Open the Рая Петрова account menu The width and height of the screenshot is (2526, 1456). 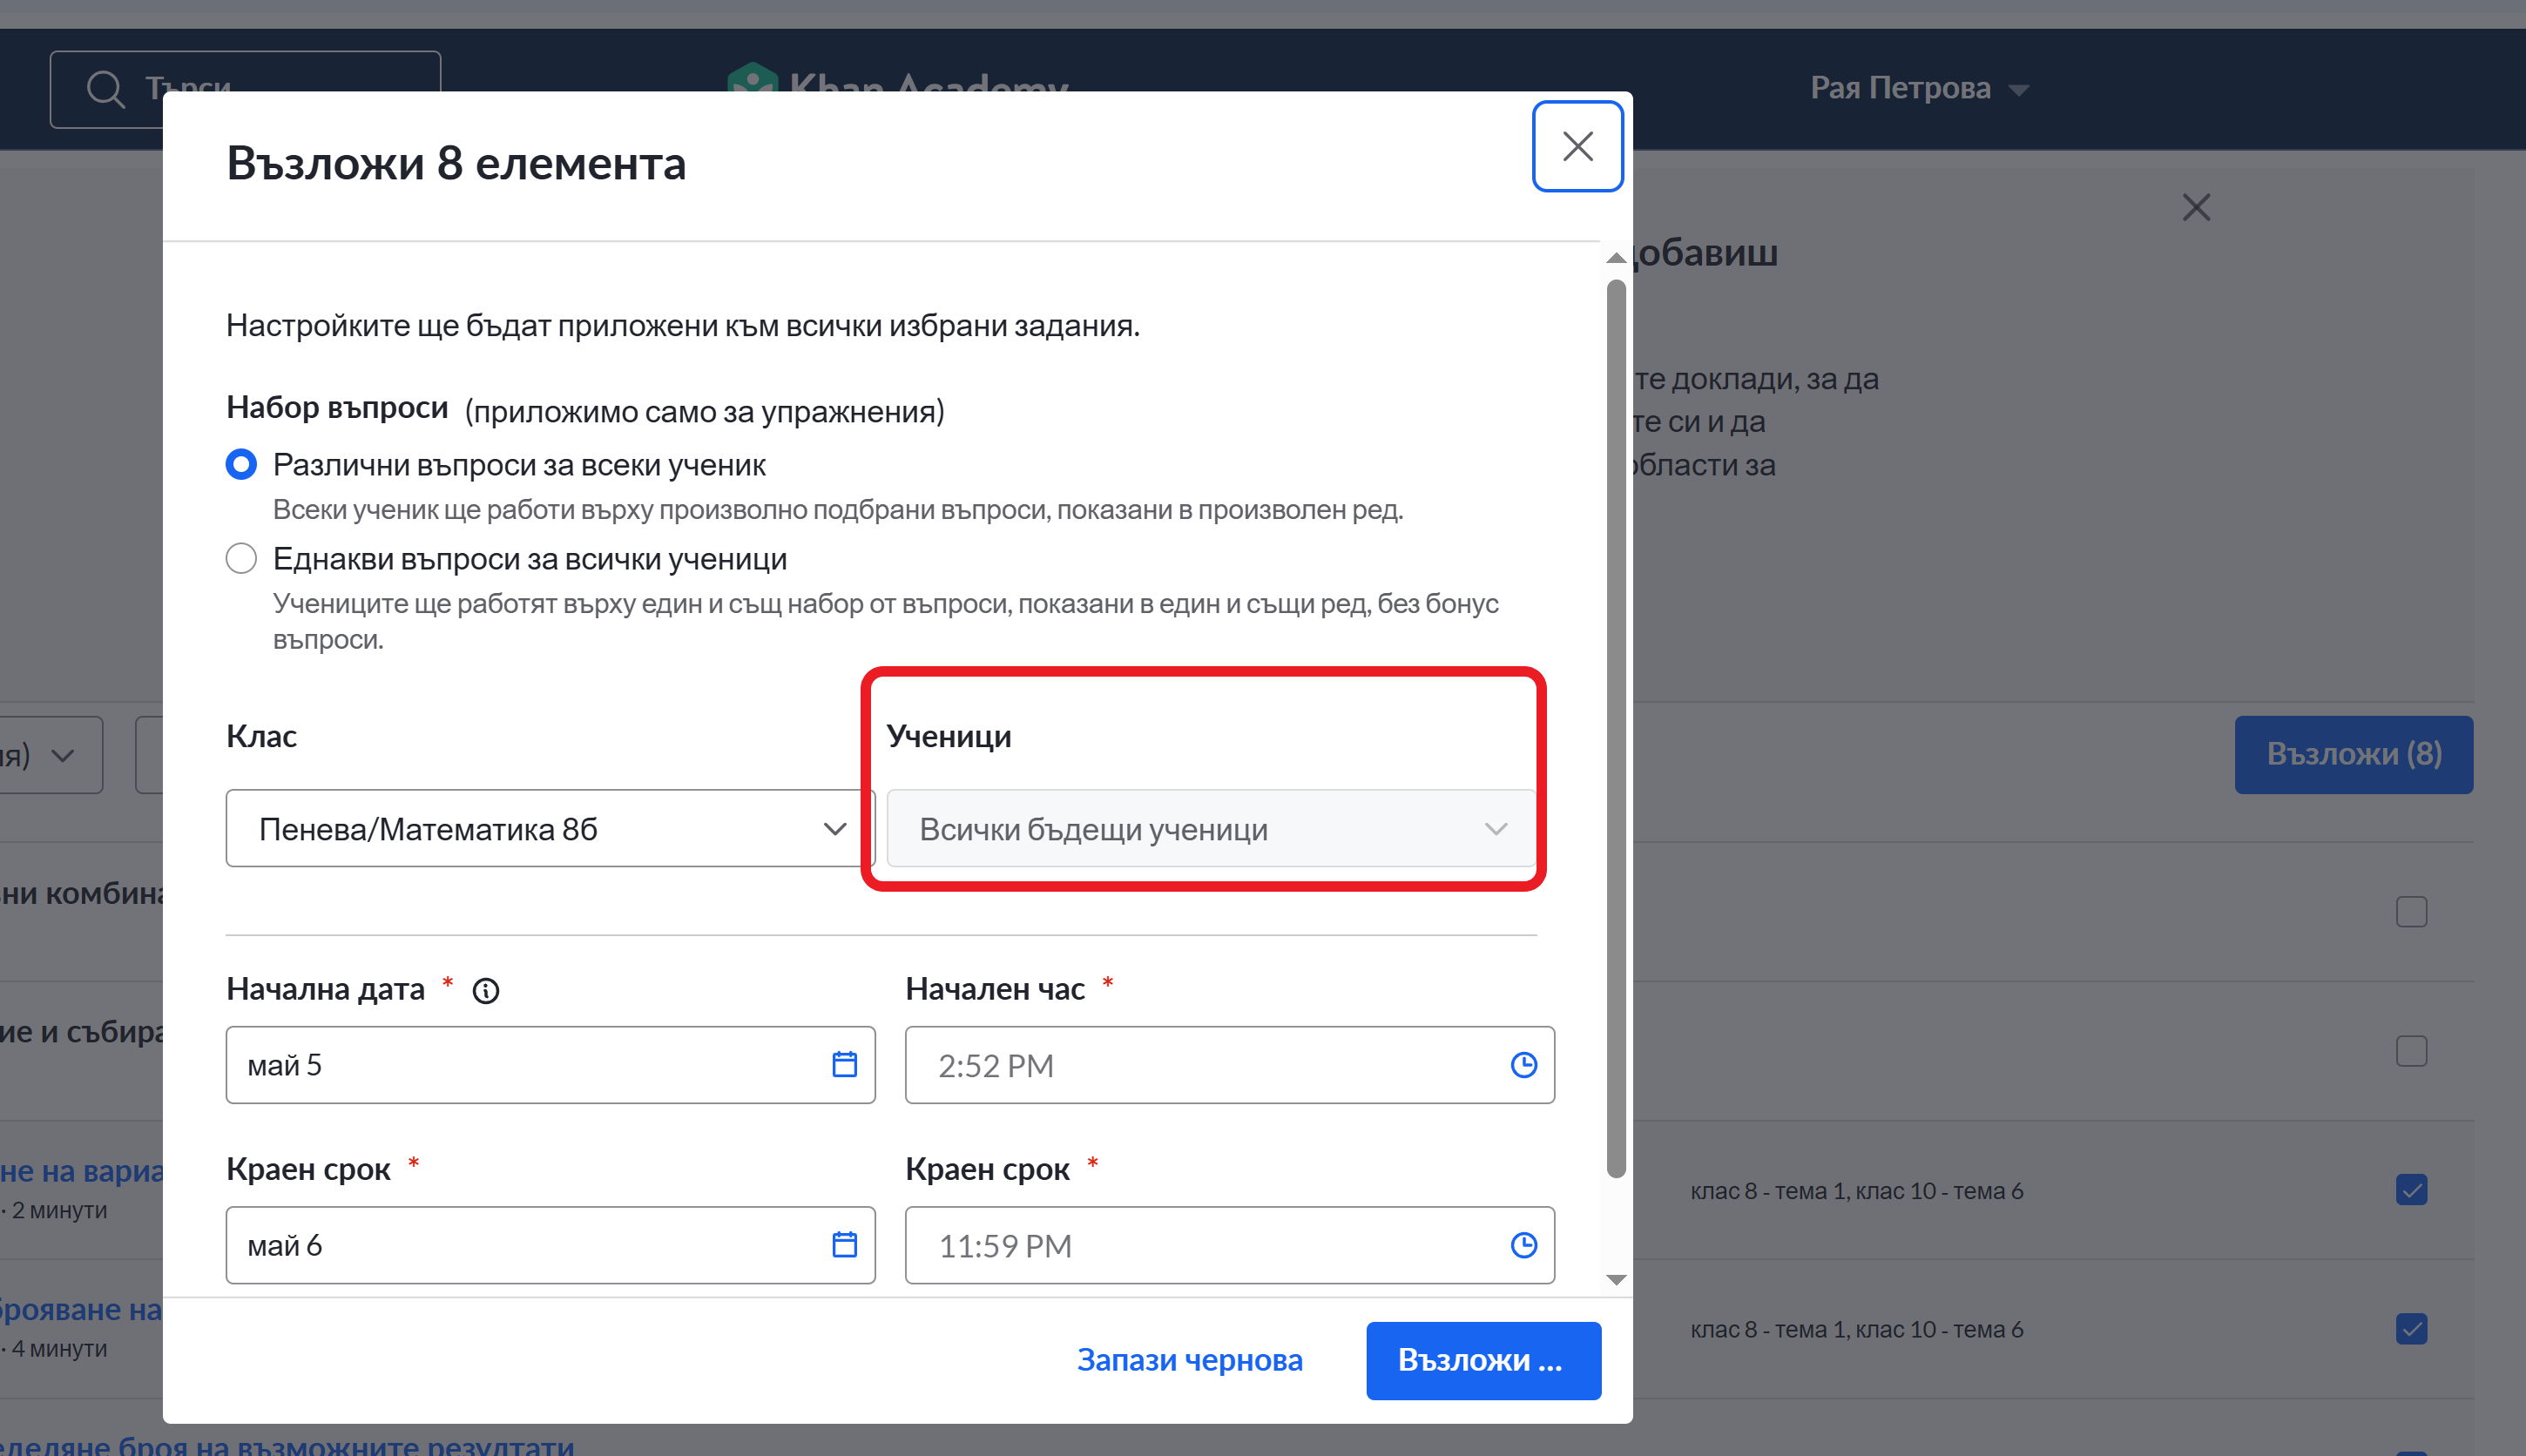coord(1919,88)
